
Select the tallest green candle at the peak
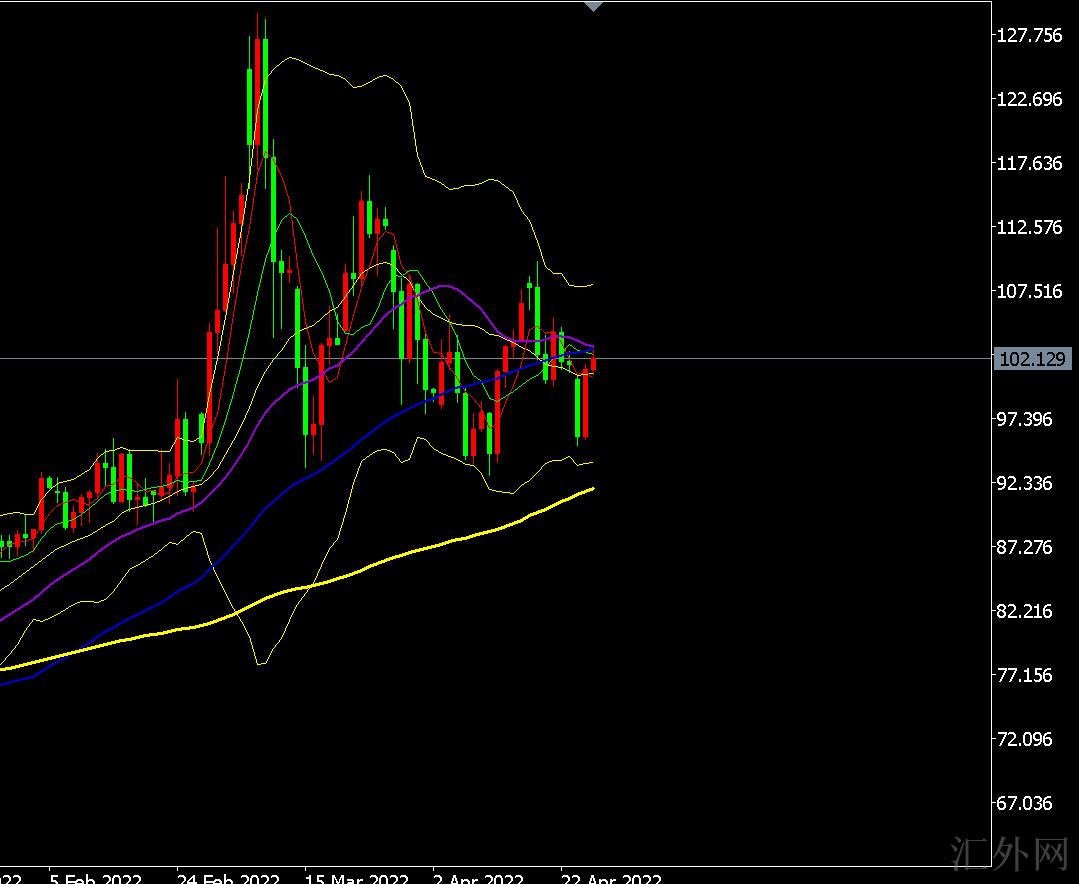tap(249, 106)
